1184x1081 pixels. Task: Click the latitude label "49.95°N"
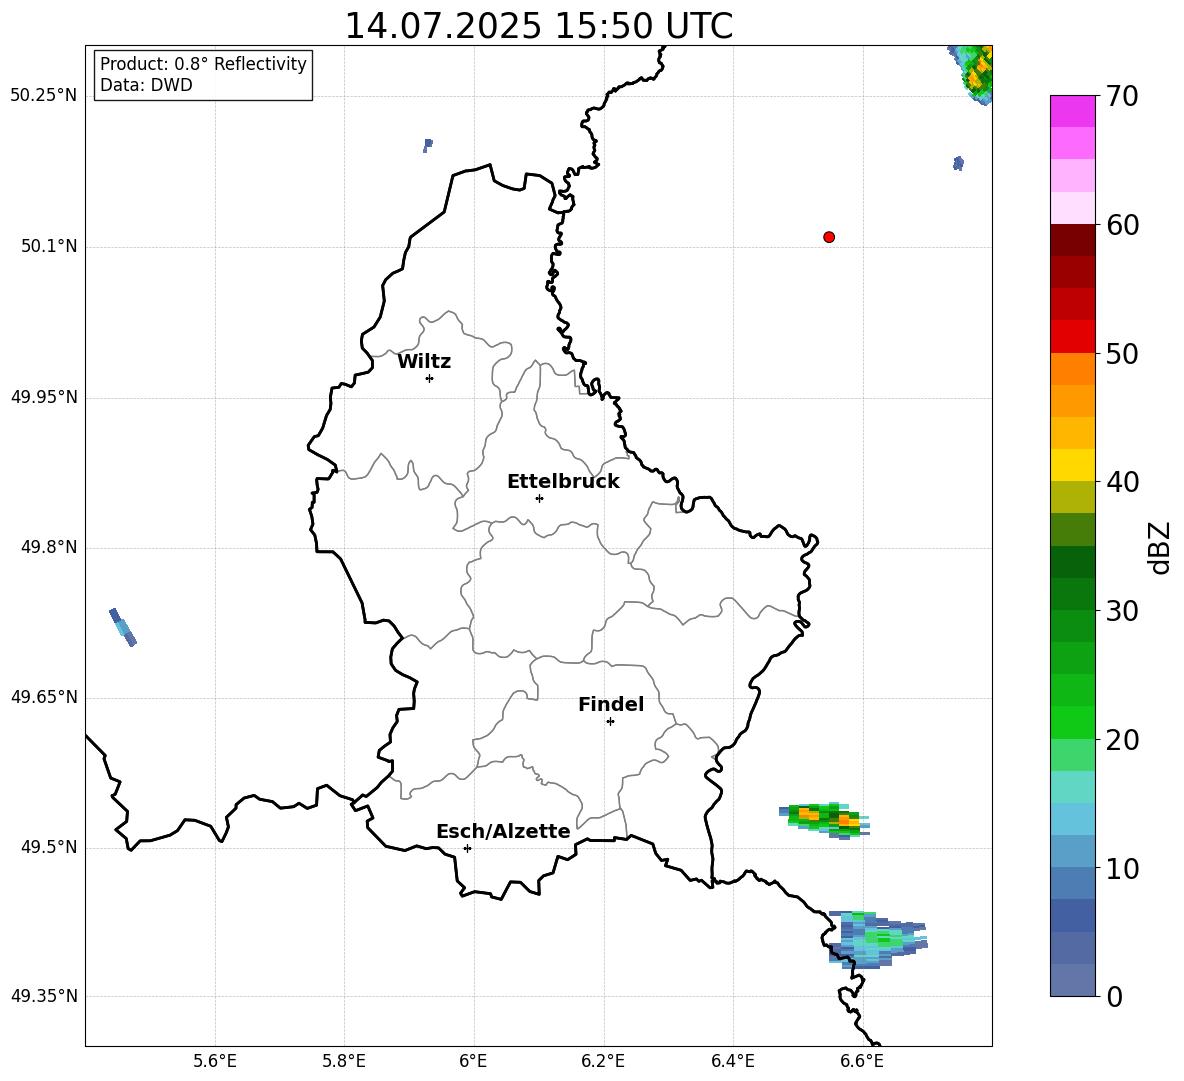coord(44,396)
